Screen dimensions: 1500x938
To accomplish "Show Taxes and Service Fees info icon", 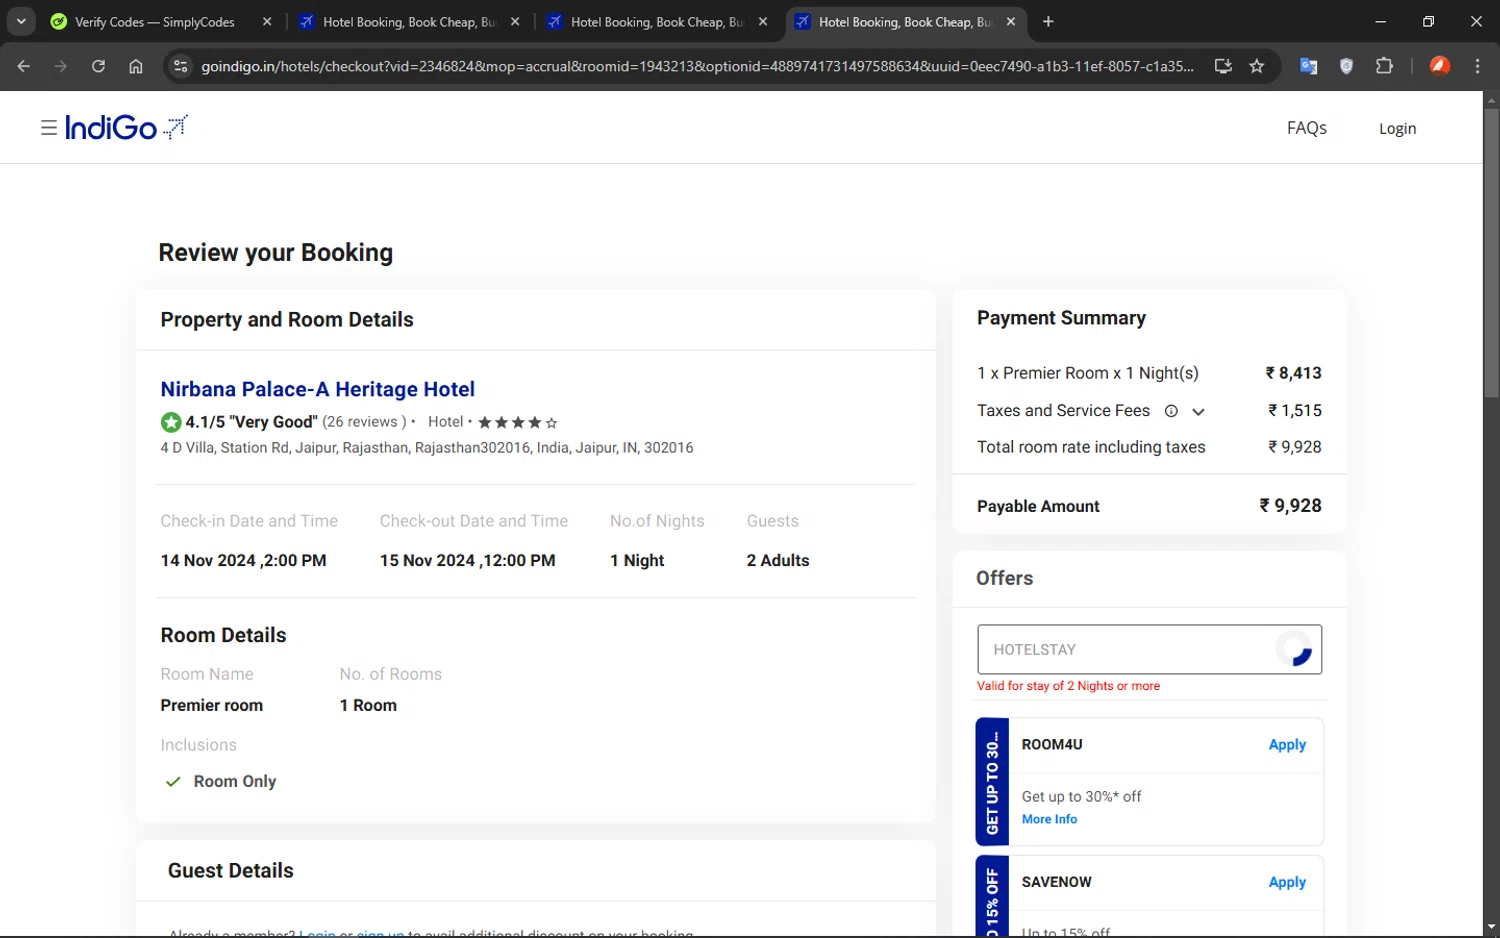I will click(x=1171, y=411).
